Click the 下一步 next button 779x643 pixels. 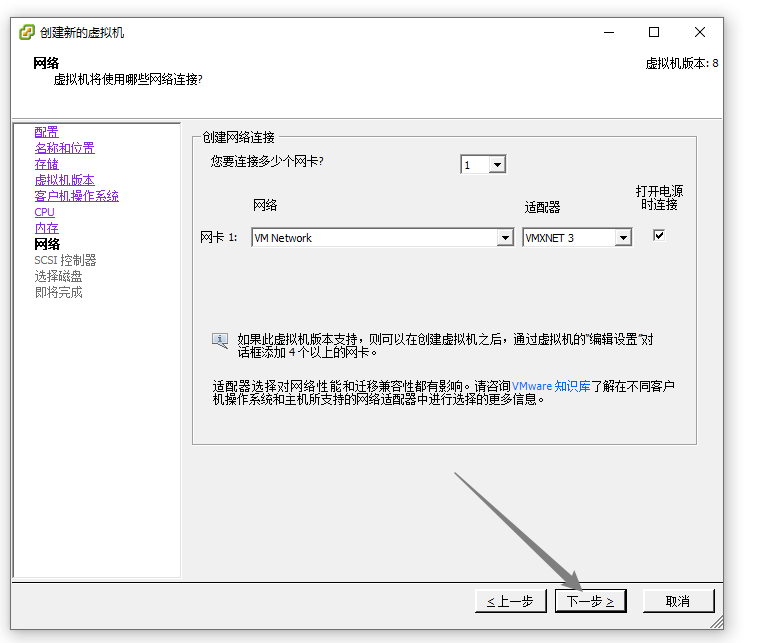591,601
